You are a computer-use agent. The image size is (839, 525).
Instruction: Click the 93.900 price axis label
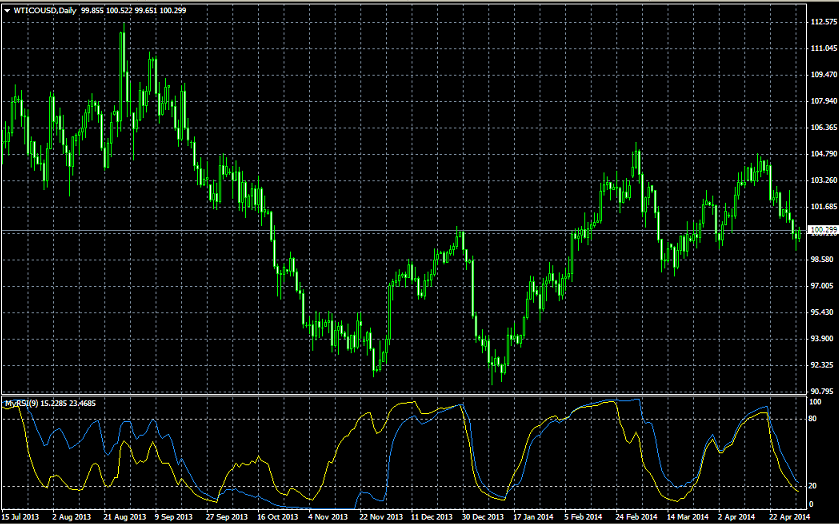(822, 339)
